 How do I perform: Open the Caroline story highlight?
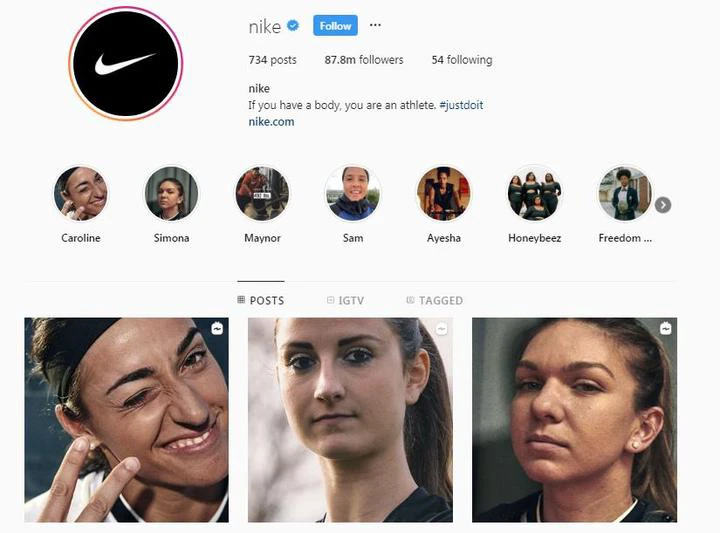[81, 193]
